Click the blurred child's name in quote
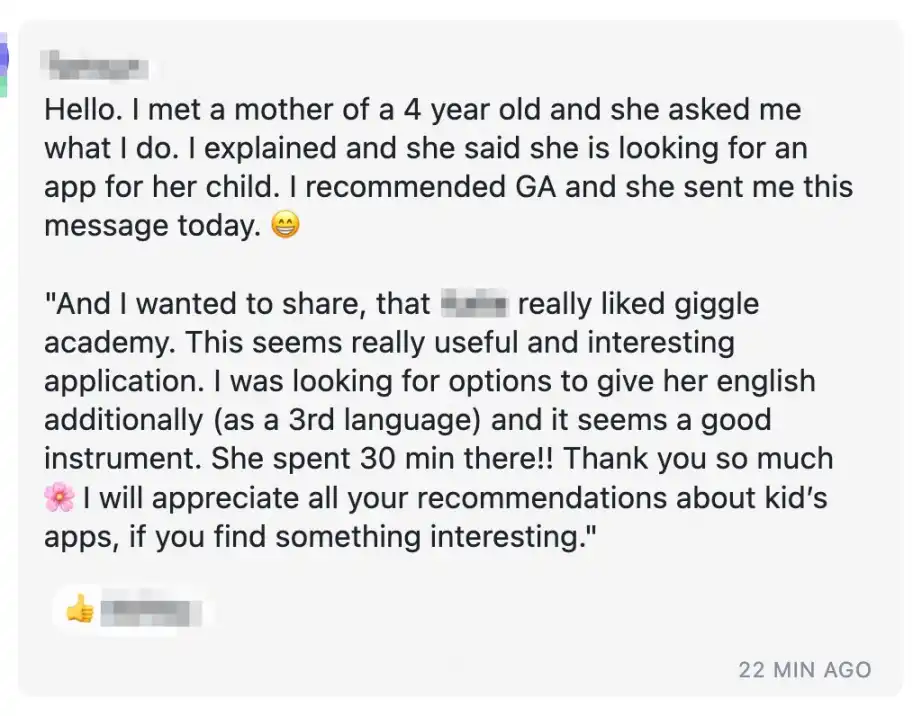Image resolution: width=922 pixels, height=716 pixels. 475,304
